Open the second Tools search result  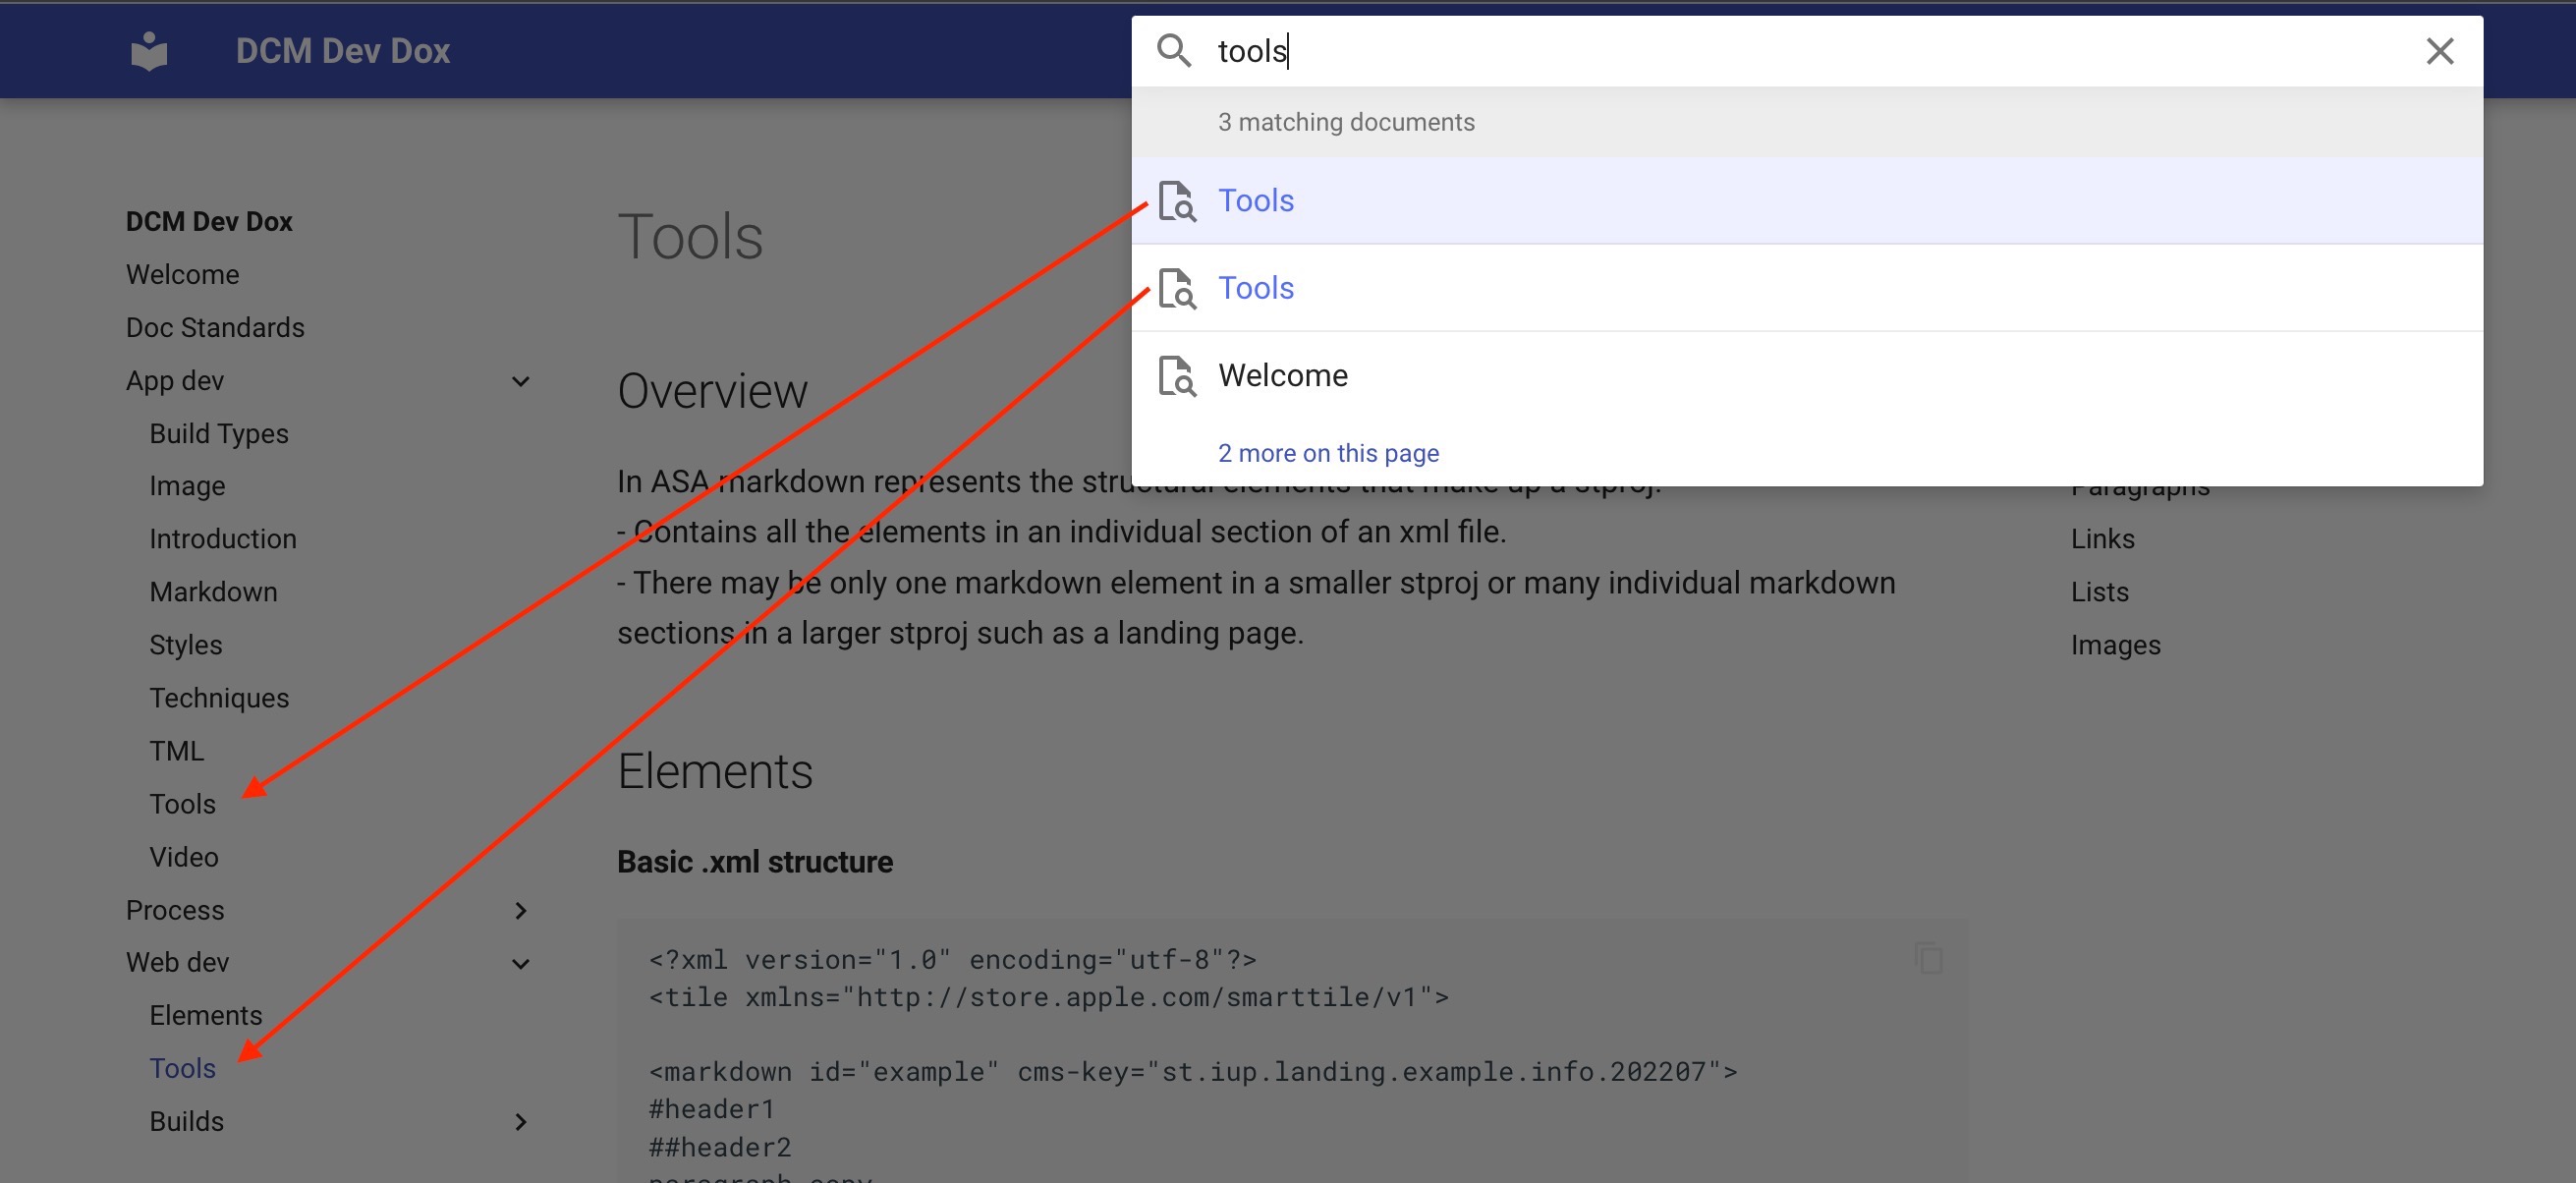pyautogui.click(x=1807, y=288)
